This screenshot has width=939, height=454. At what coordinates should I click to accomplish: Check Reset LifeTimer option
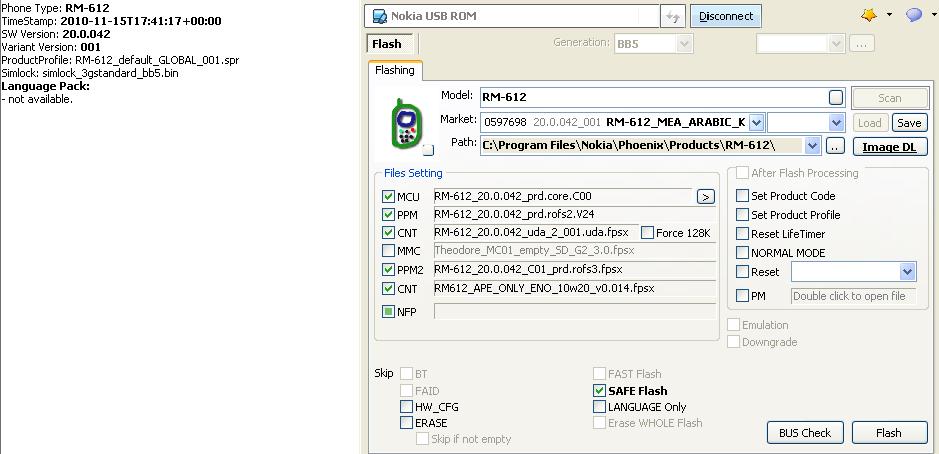[x=743, y=234]
